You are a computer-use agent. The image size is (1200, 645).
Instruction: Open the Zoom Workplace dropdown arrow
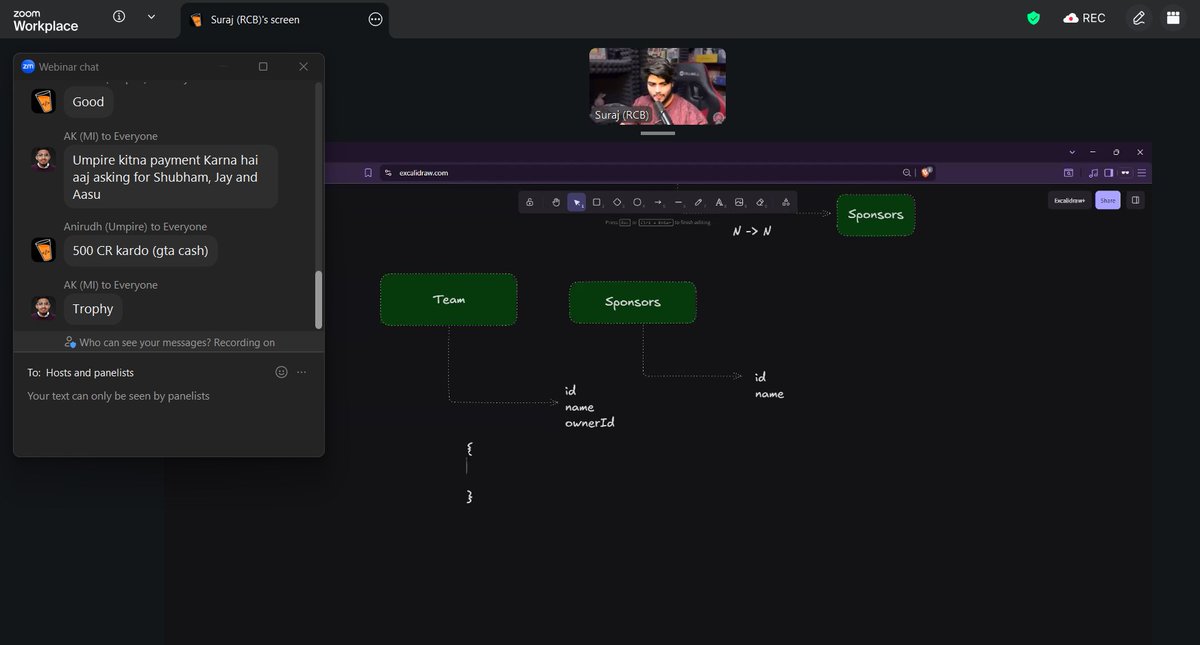pos(150,17)
